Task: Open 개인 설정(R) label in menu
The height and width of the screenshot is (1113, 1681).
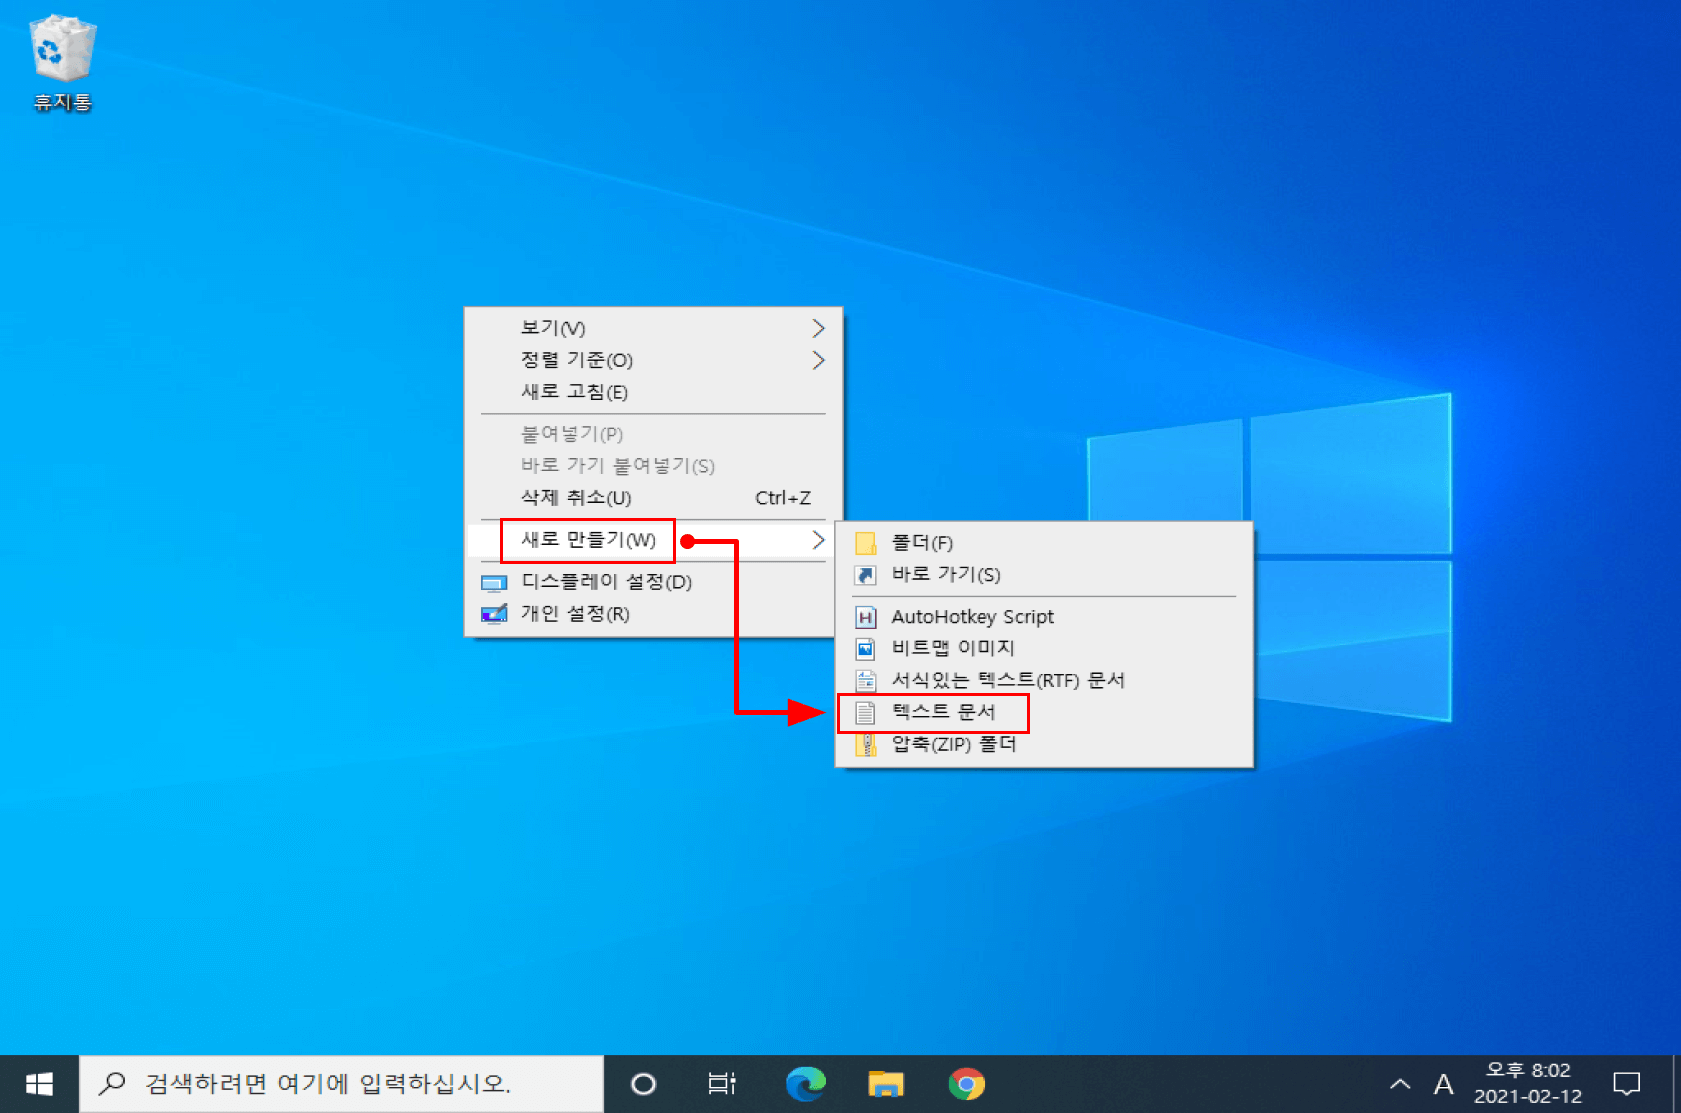Action: (x=575, y=614)
